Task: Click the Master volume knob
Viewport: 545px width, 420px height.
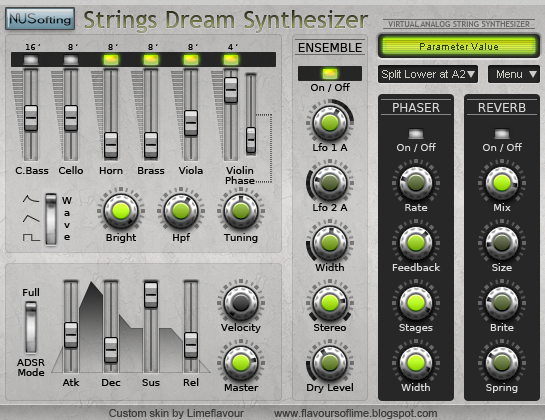Action: tap(241, 363)
